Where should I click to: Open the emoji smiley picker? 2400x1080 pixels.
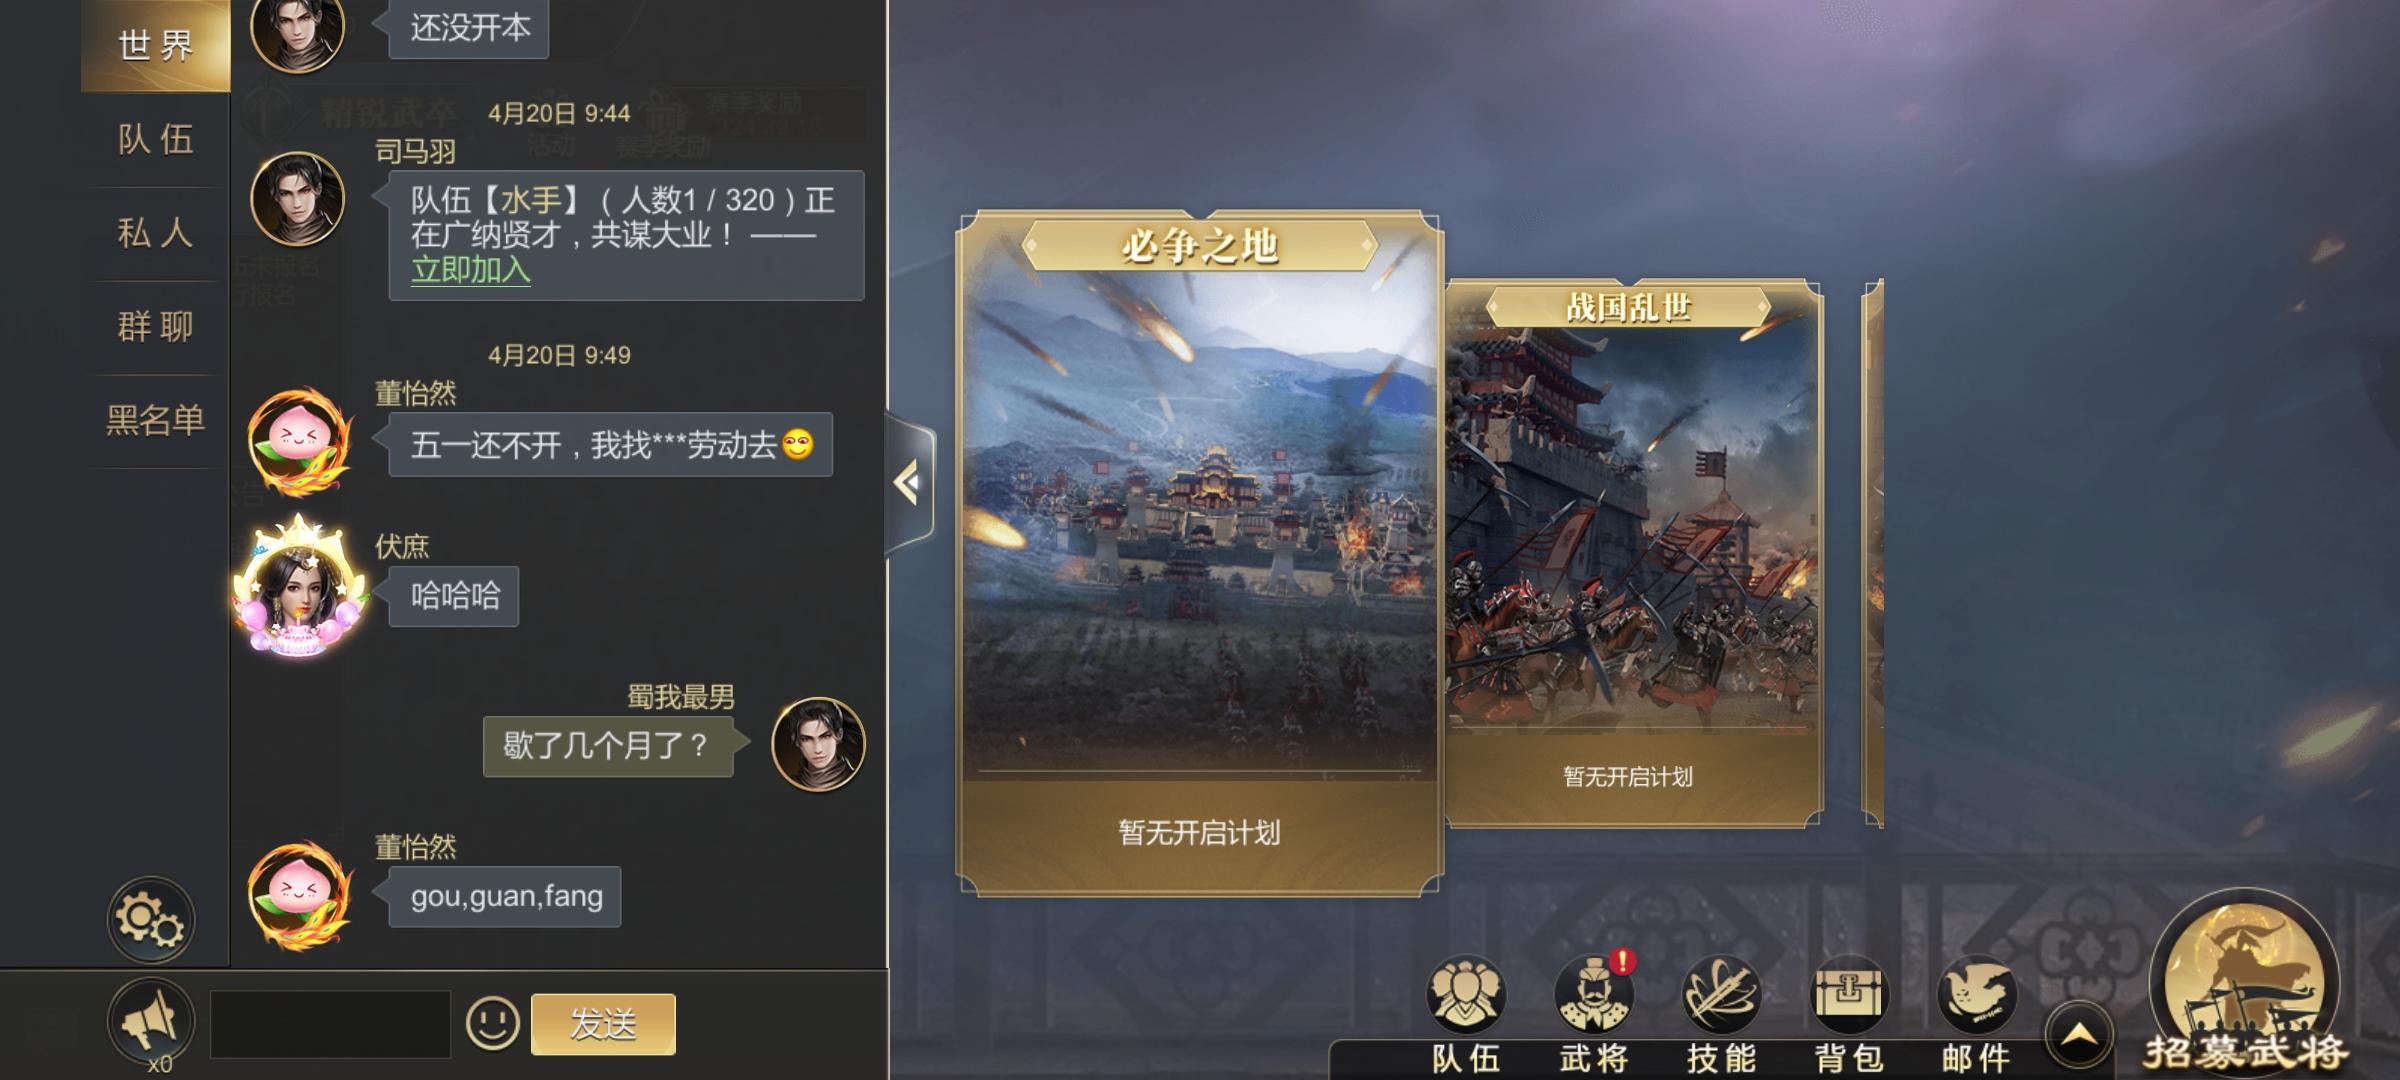tap(493, 1023)
